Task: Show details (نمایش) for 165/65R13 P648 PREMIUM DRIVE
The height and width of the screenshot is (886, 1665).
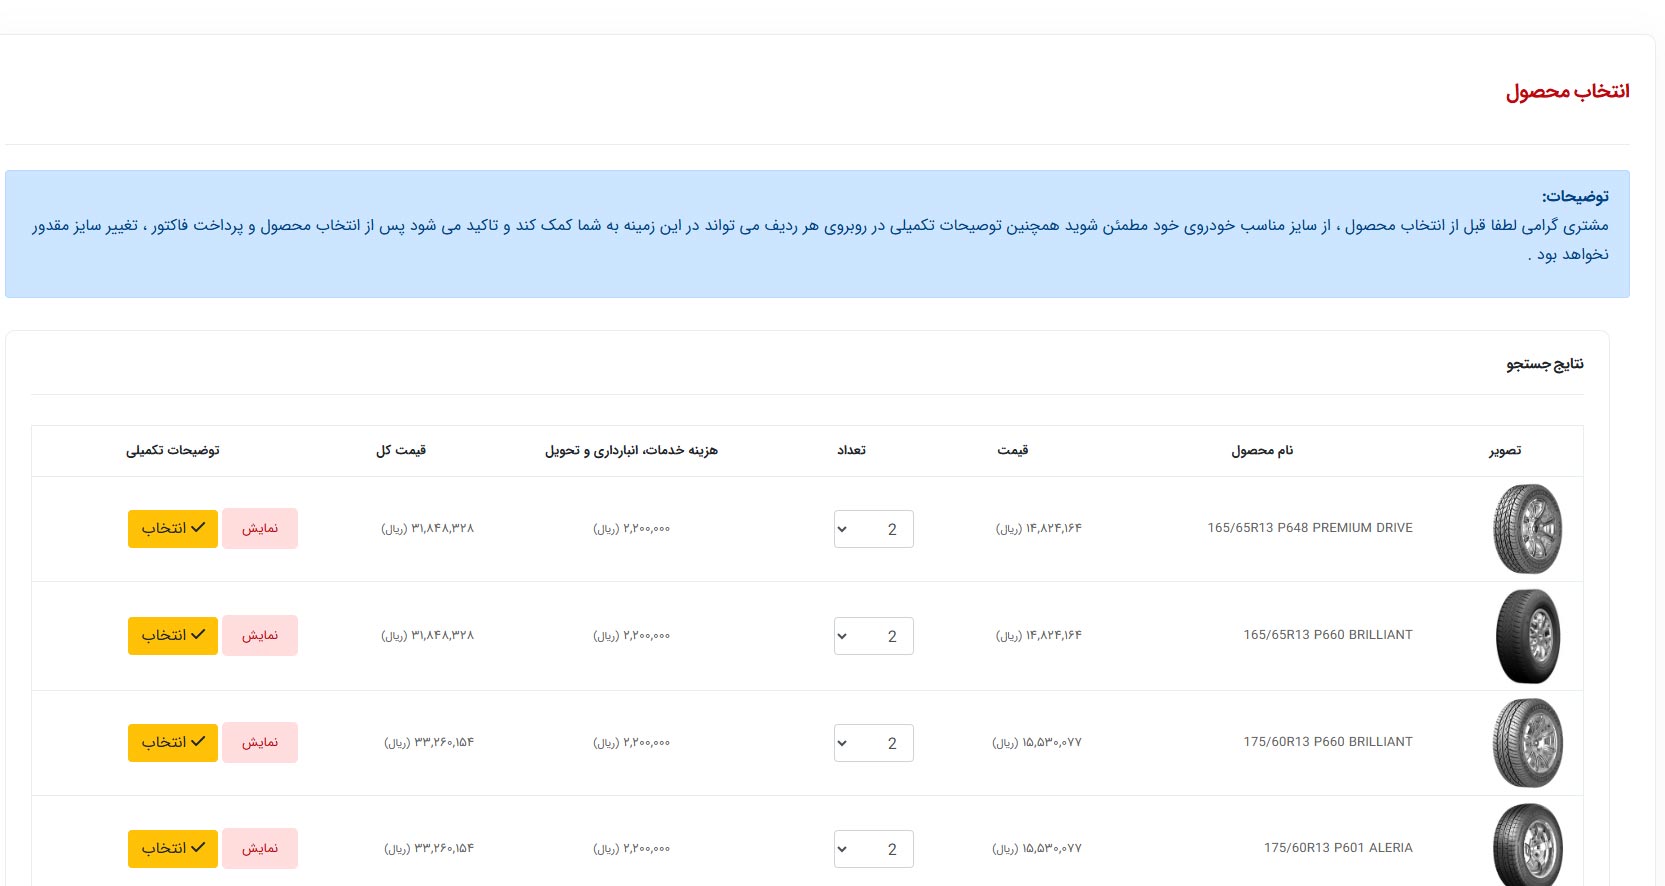Action: tap(260, 528)
